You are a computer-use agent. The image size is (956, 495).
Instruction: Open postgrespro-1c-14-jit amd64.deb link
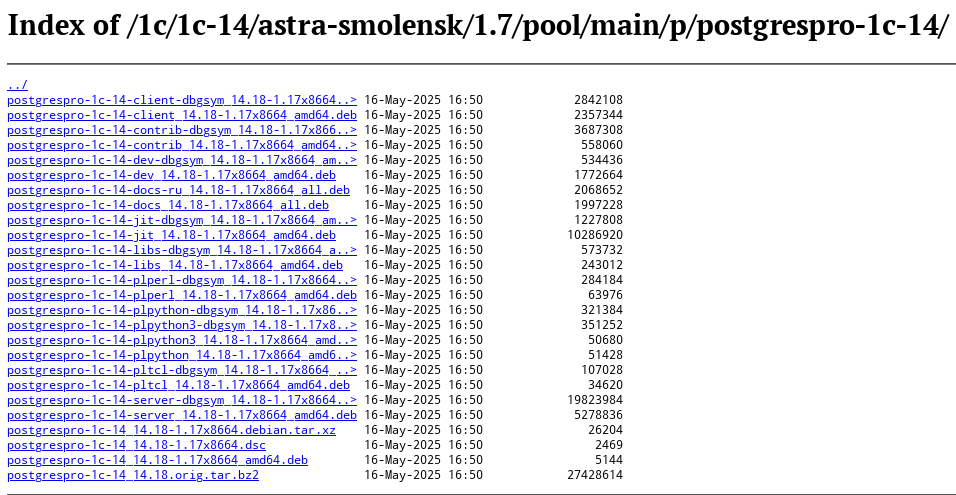[171, 235]
